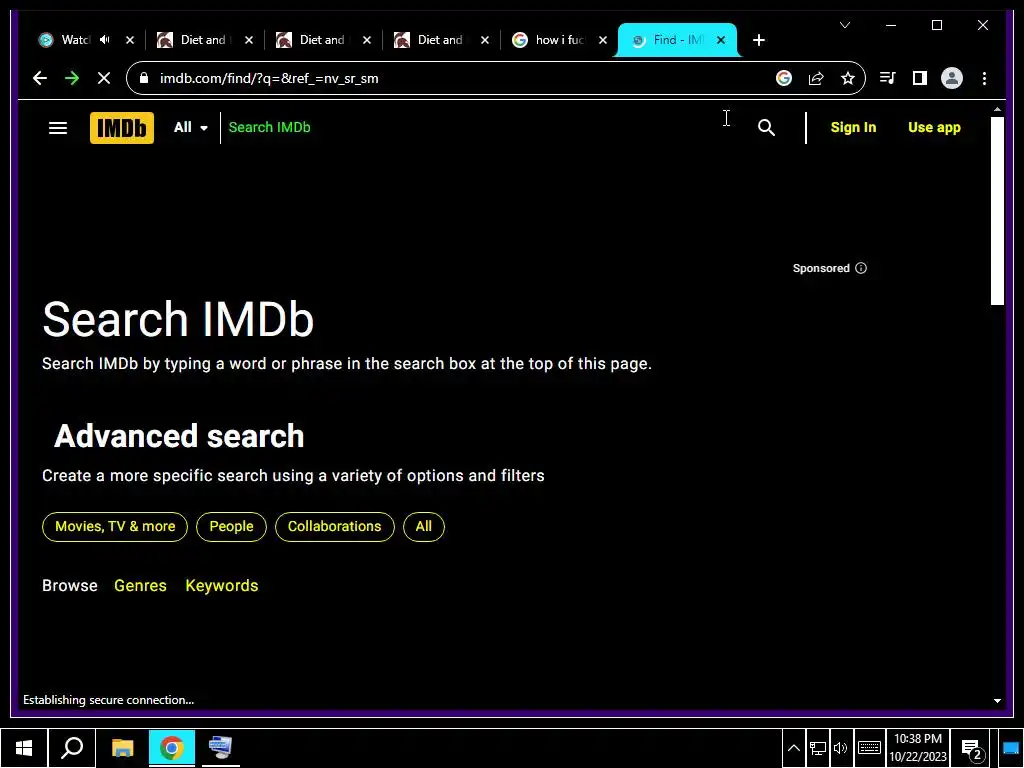Screen dimensions: 1024x768
Task: Click the page vertical scrollbar thumb
Action: tap(997, 210)
